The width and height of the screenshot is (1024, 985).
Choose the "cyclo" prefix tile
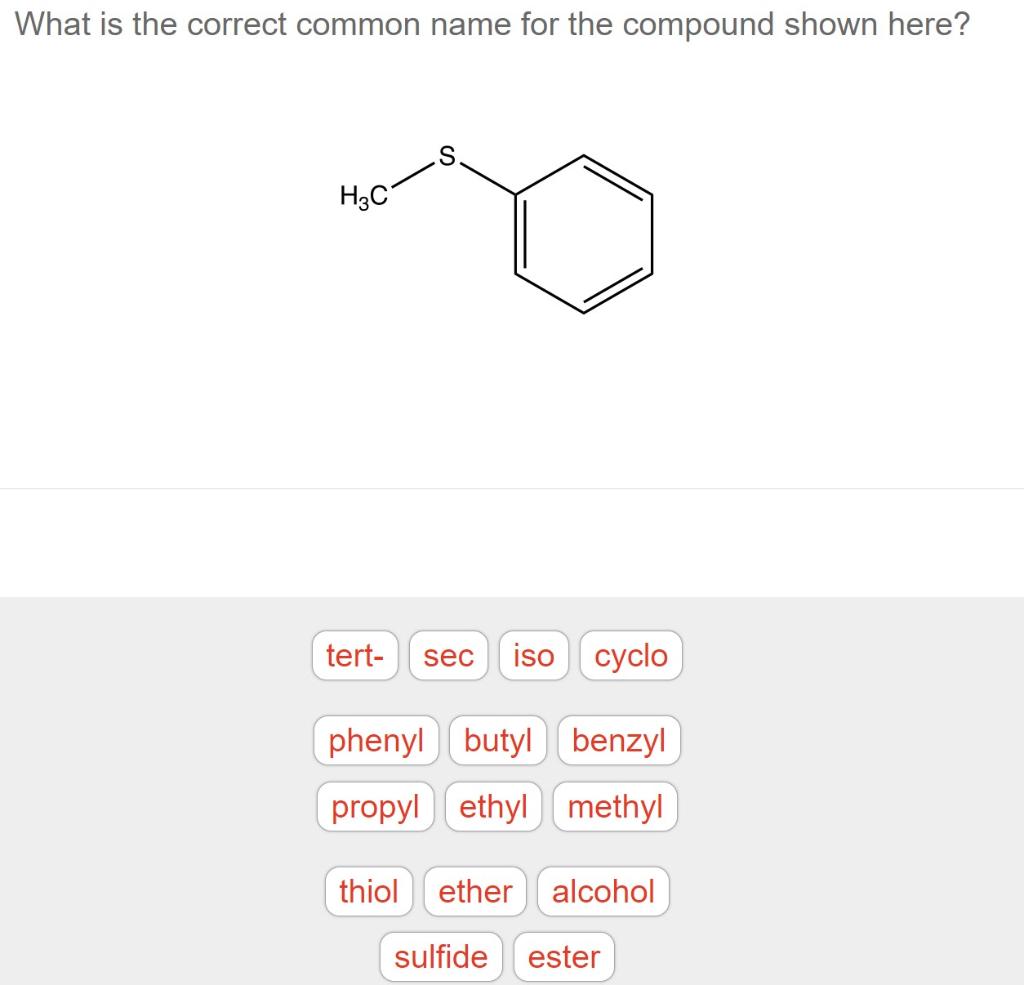pyautogui.click(x=630, y=656)
